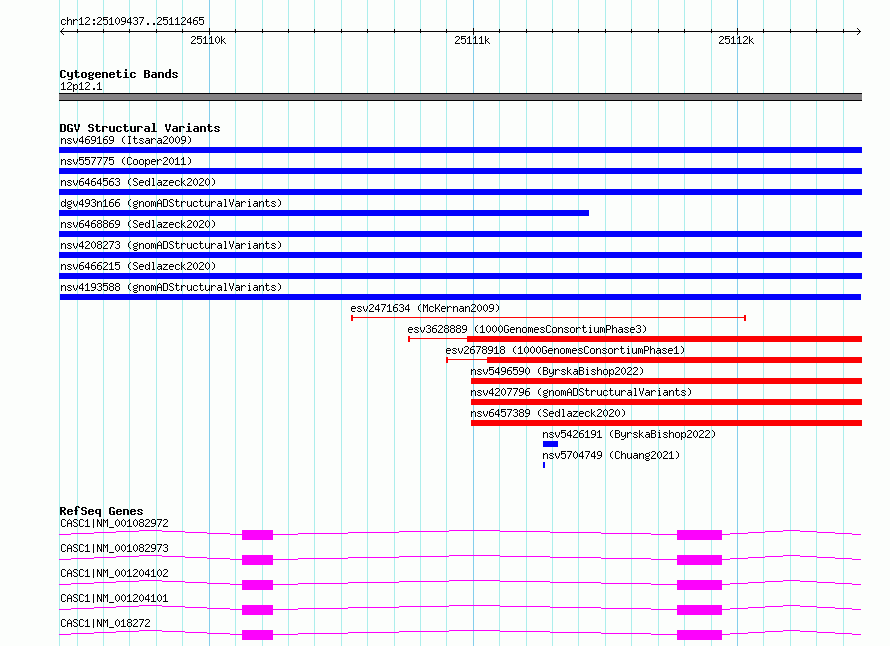The image size is (890, 646).
Task: Select CASC1|NM_018272 transcript label
Action: (105, 623)
